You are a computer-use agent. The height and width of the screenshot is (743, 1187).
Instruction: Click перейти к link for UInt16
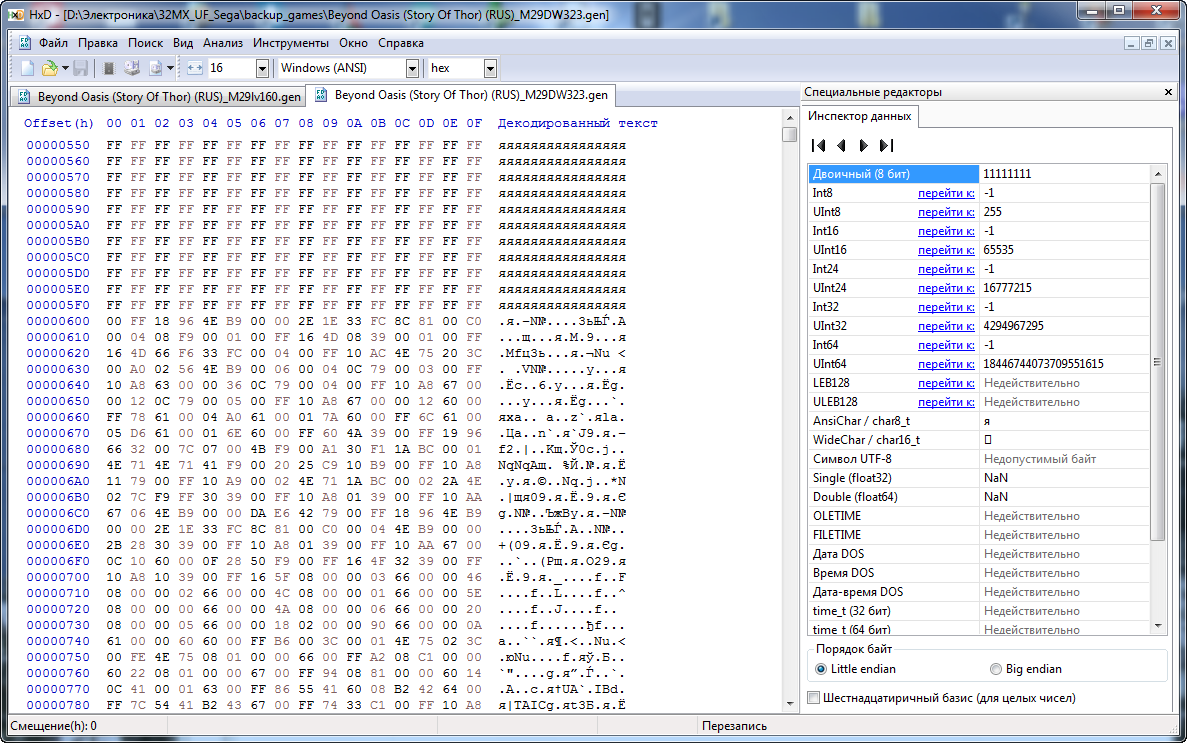pos(946,250)
